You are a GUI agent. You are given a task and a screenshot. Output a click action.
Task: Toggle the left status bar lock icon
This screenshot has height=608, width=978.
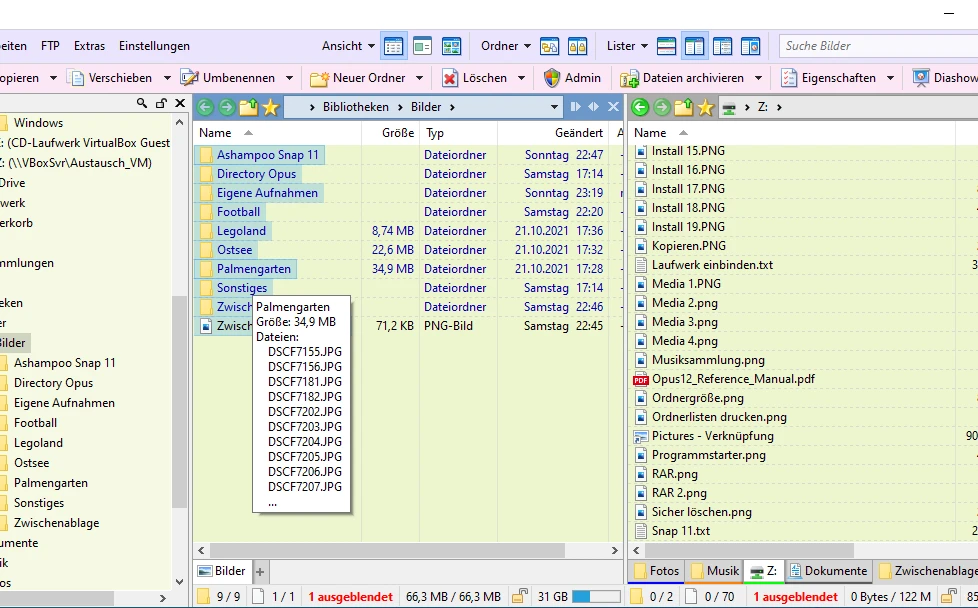coord(520,597)
